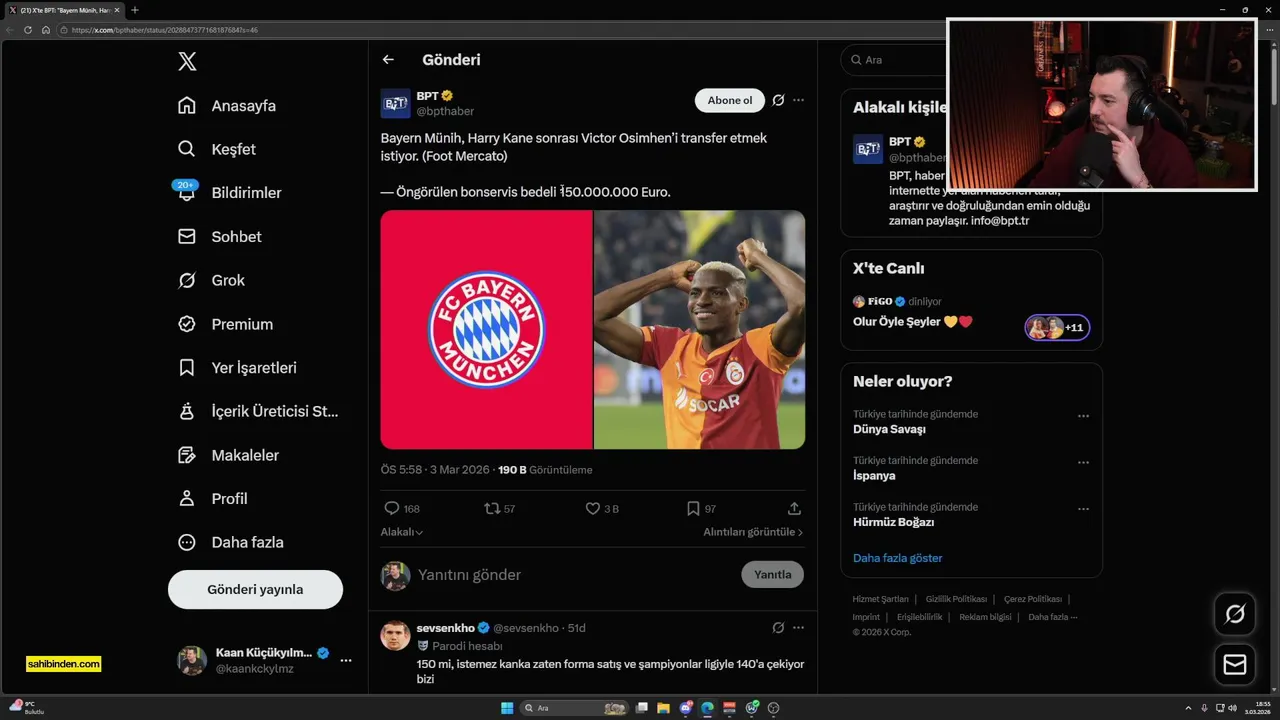This screenshot has width=1280, height=720.
Task: Open BPT profile avatar on the post
Action: coord(396,103)
